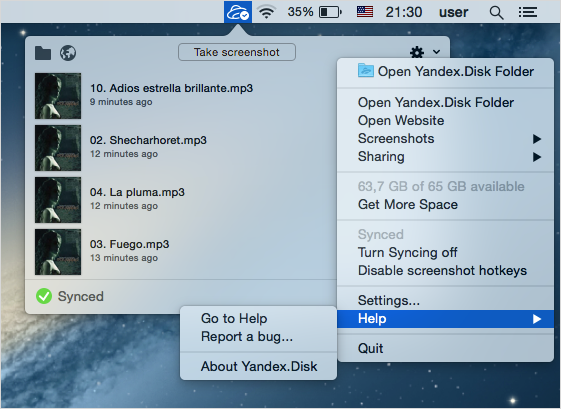Select Report a bug... entry
Screen dimensions: 561x409
(x=247, y=336)
